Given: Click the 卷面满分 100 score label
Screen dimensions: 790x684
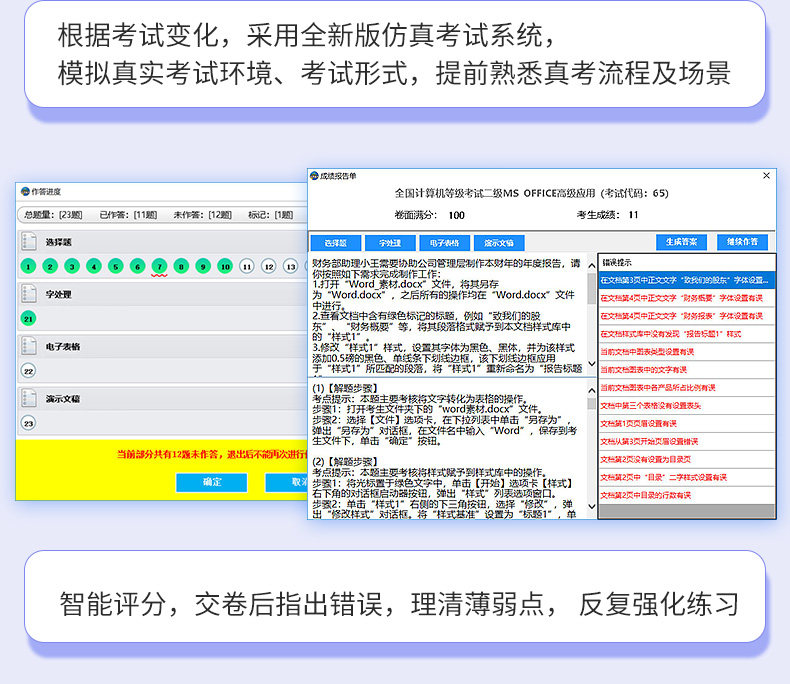Looking at the screenshot, I should point(429,215).
